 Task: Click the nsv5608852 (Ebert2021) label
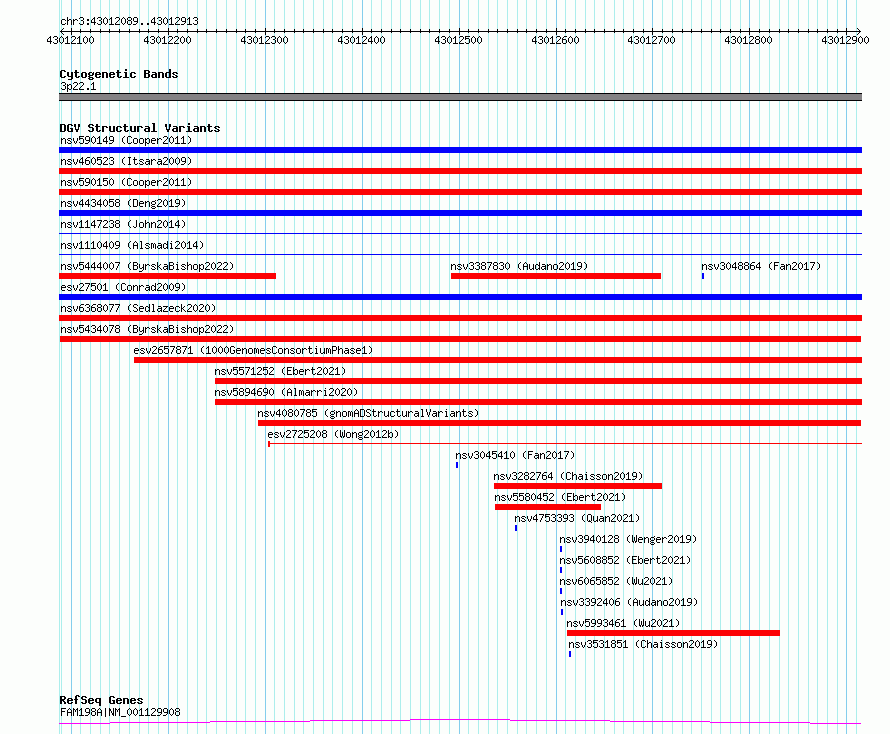(x=625, y=560)
